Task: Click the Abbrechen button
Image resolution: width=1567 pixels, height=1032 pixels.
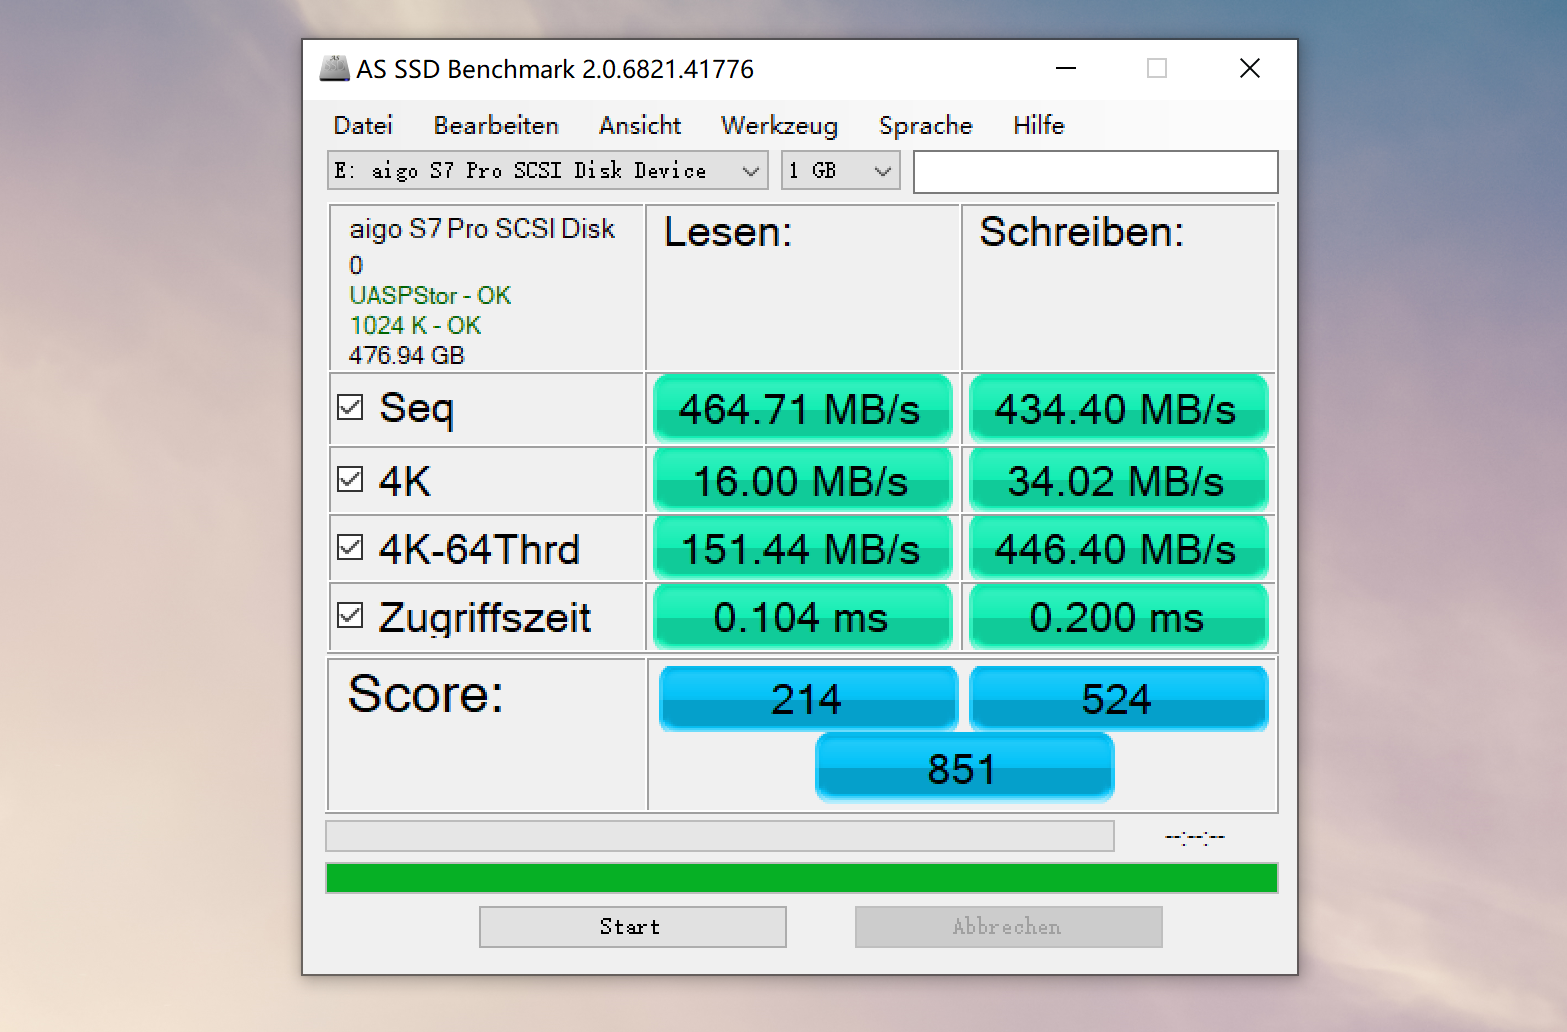Action: point(1008,926)
